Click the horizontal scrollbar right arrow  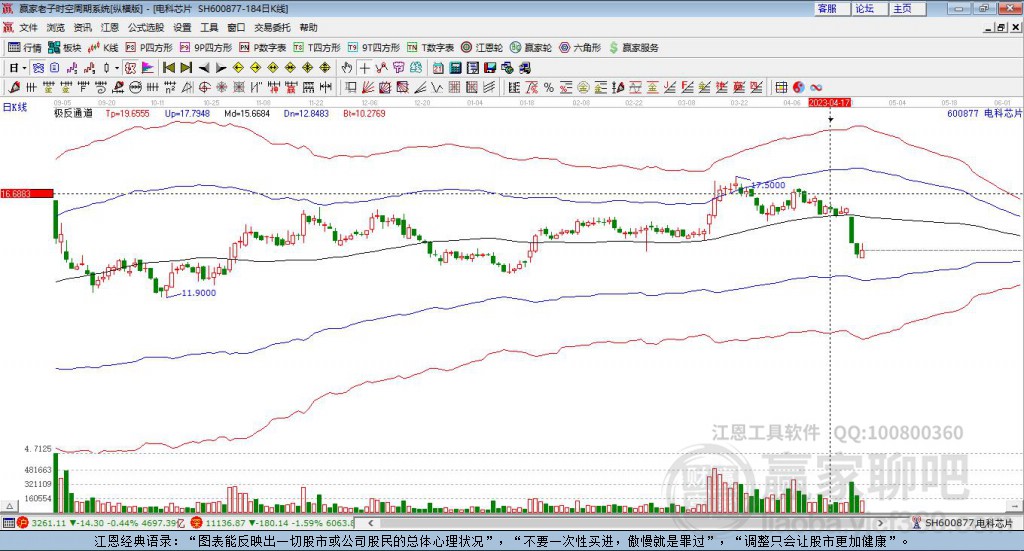[x=880, y=523]
